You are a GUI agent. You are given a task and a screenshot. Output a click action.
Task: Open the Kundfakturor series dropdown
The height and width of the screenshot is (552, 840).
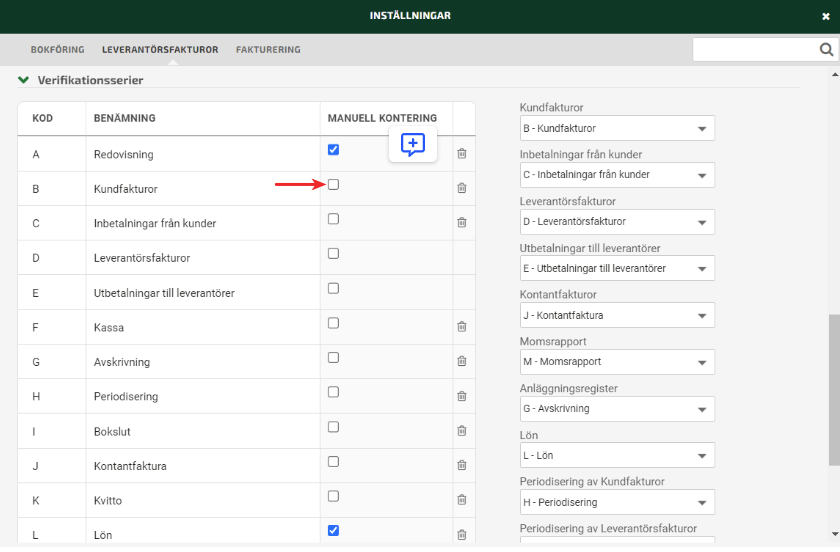point(617,129)
